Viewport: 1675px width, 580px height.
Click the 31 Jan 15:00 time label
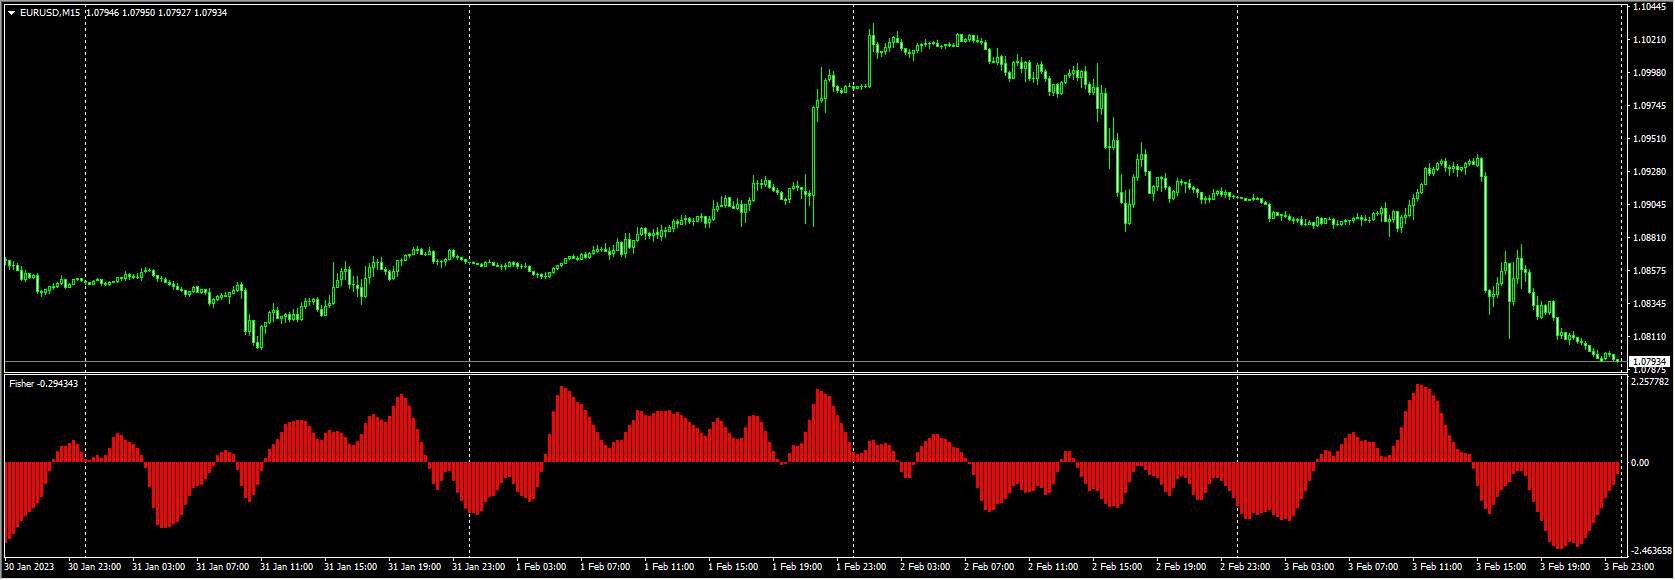click(x=350, y=567)
